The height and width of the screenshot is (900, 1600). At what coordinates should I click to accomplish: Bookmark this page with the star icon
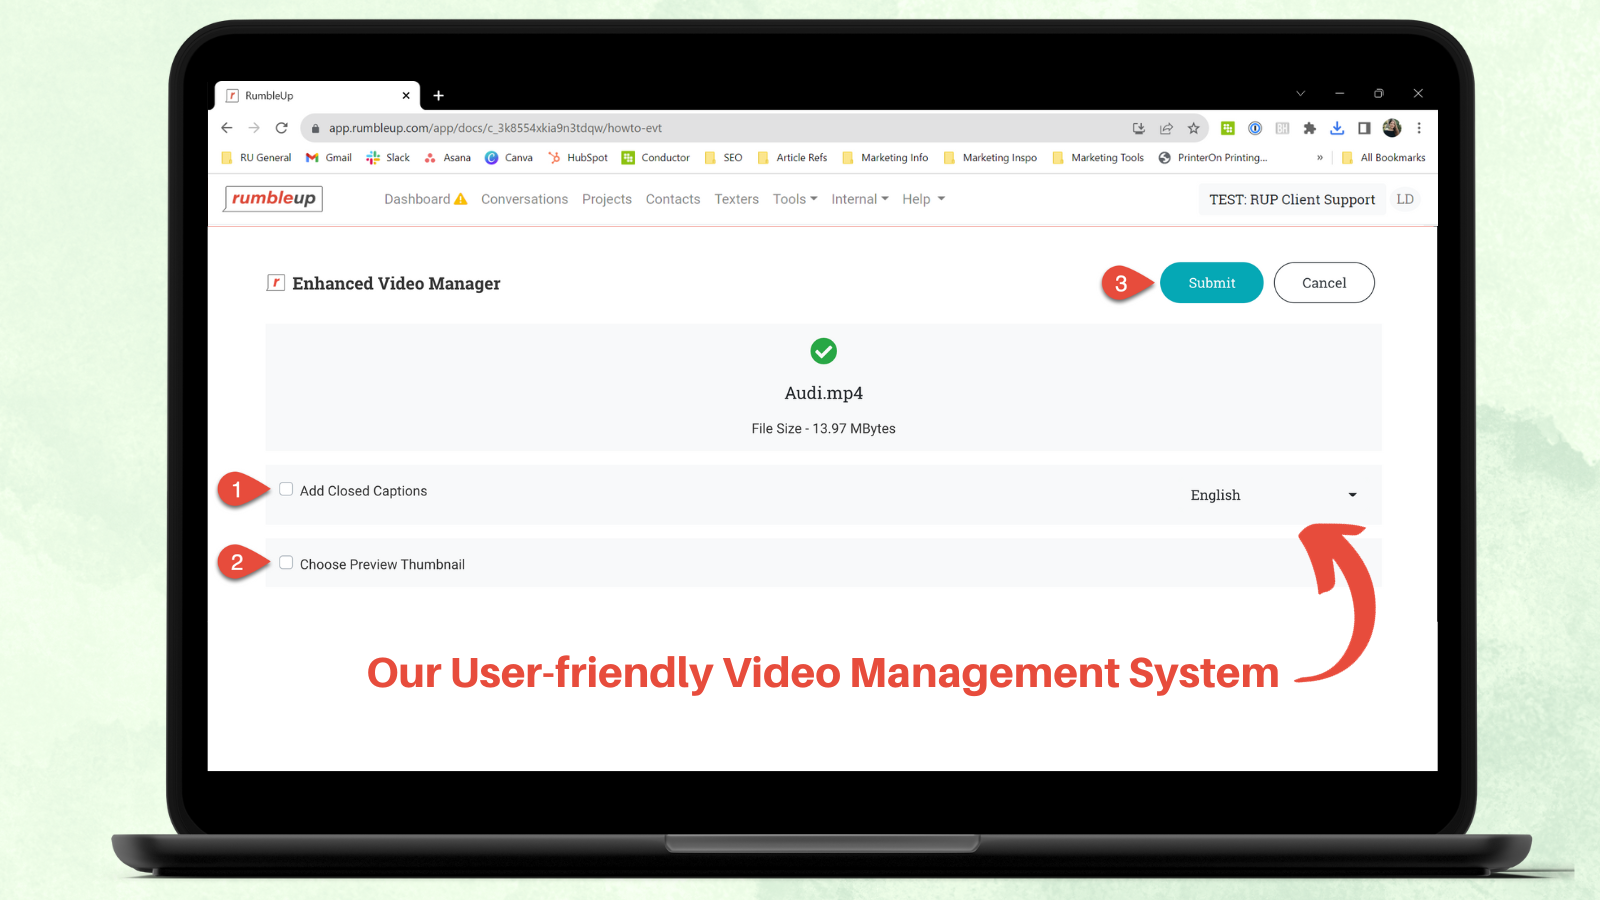(1194, 128)
